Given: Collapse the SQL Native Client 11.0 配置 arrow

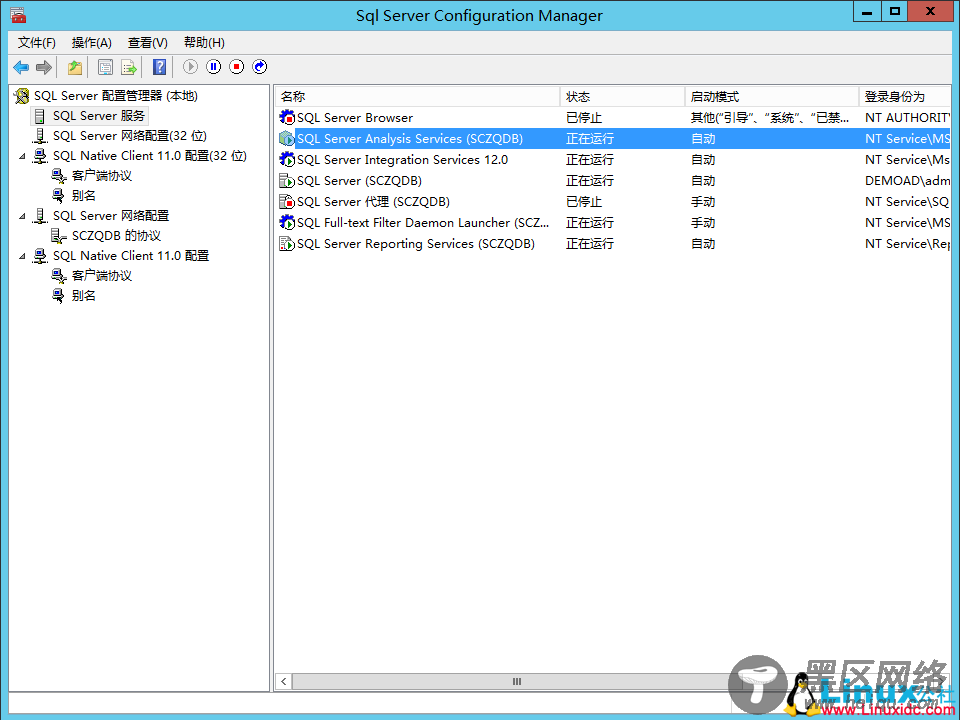Looking at the screenshot, I should click(23, 256).
